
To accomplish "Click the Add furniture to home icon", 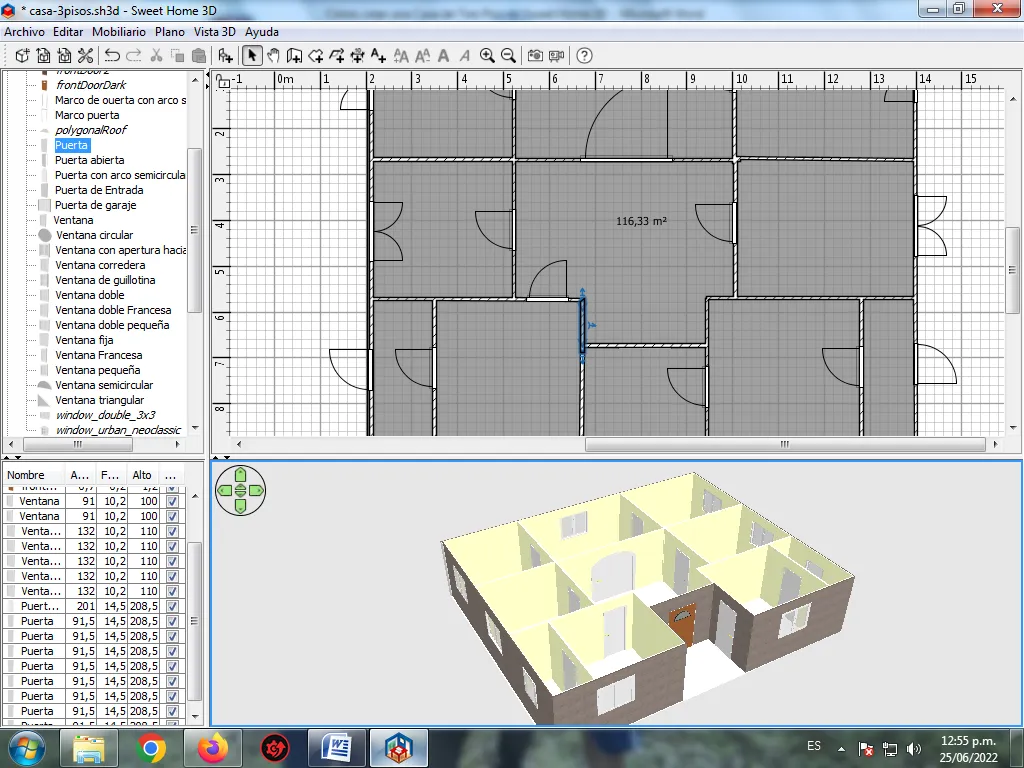I will 225,56.
